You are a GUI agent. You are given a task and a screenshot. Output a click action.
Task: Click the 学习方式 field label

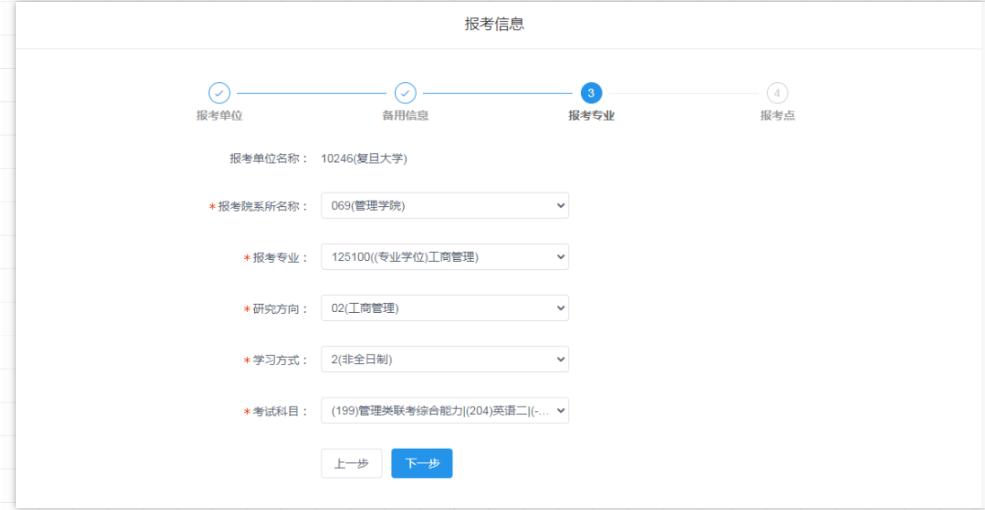pyautogui.click(x=280, y=360)
